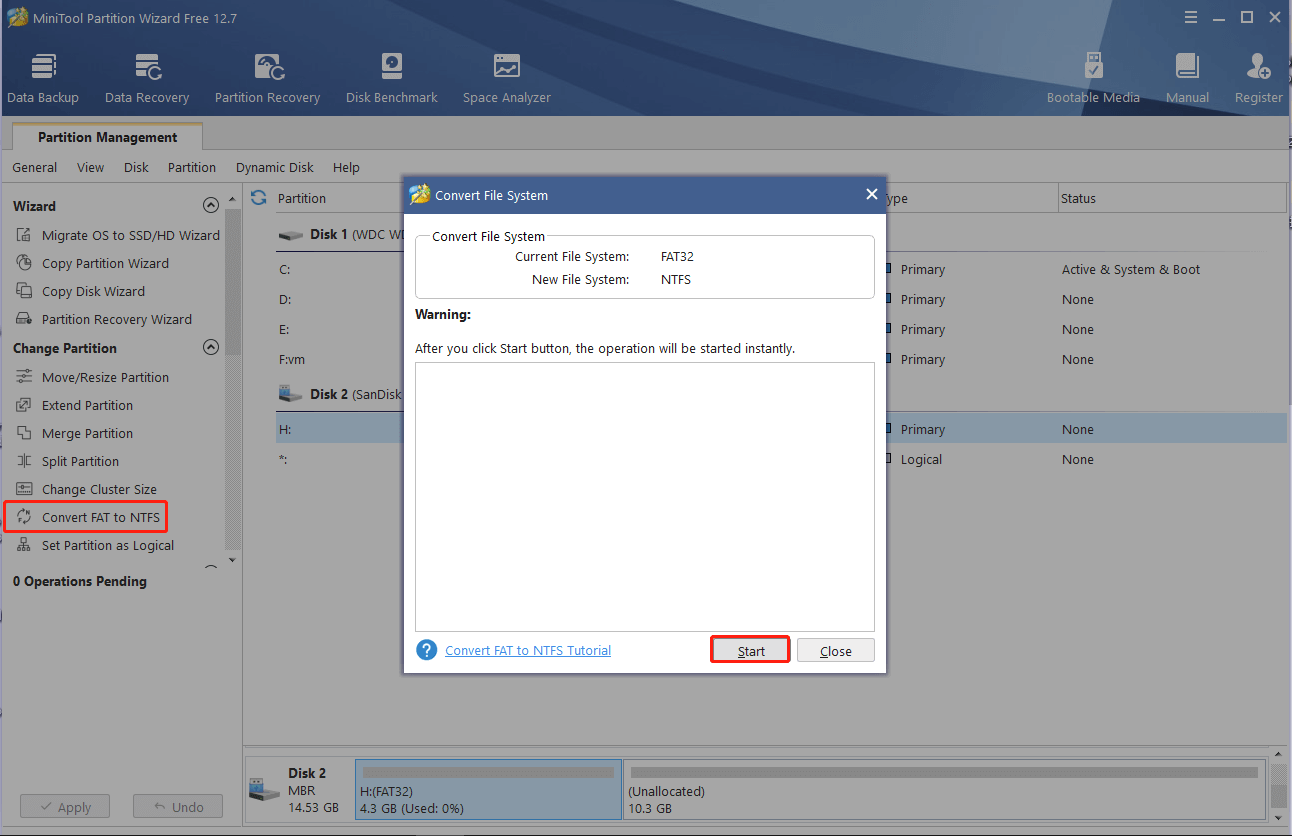
Task: Select Extend Partition
Action: [x=74, y=405]
